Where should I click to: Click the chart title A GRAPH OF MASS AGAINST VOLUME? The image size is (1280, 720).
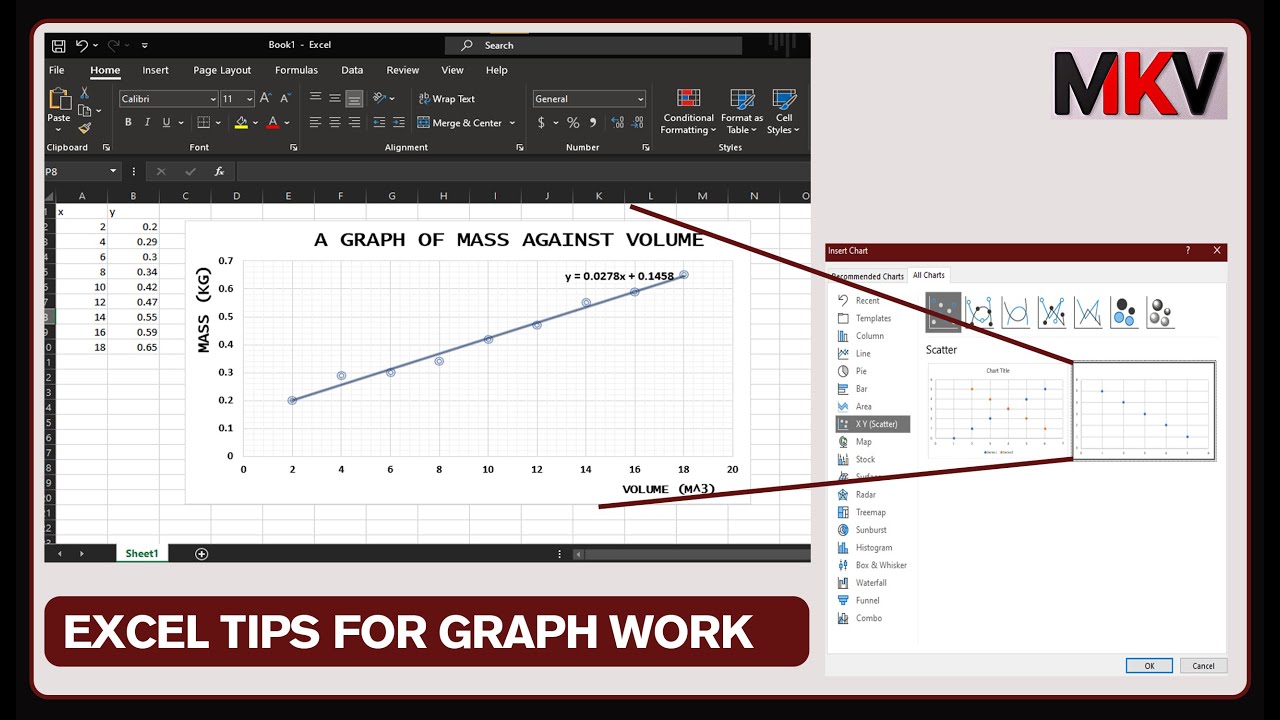pyautogui.click(x=509, y=240)
